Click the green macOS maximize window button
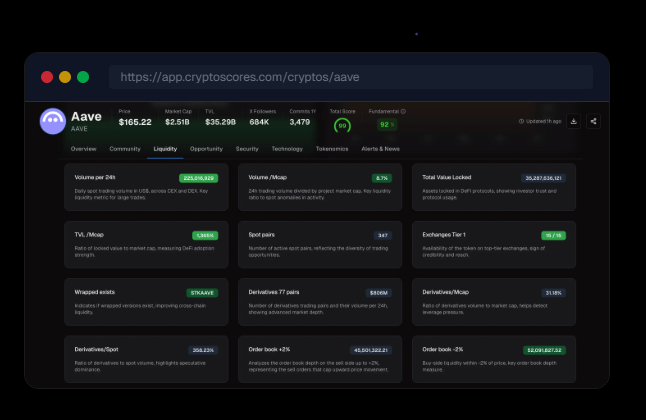Viewport: 646px width, 420px height. coord(83,77)
